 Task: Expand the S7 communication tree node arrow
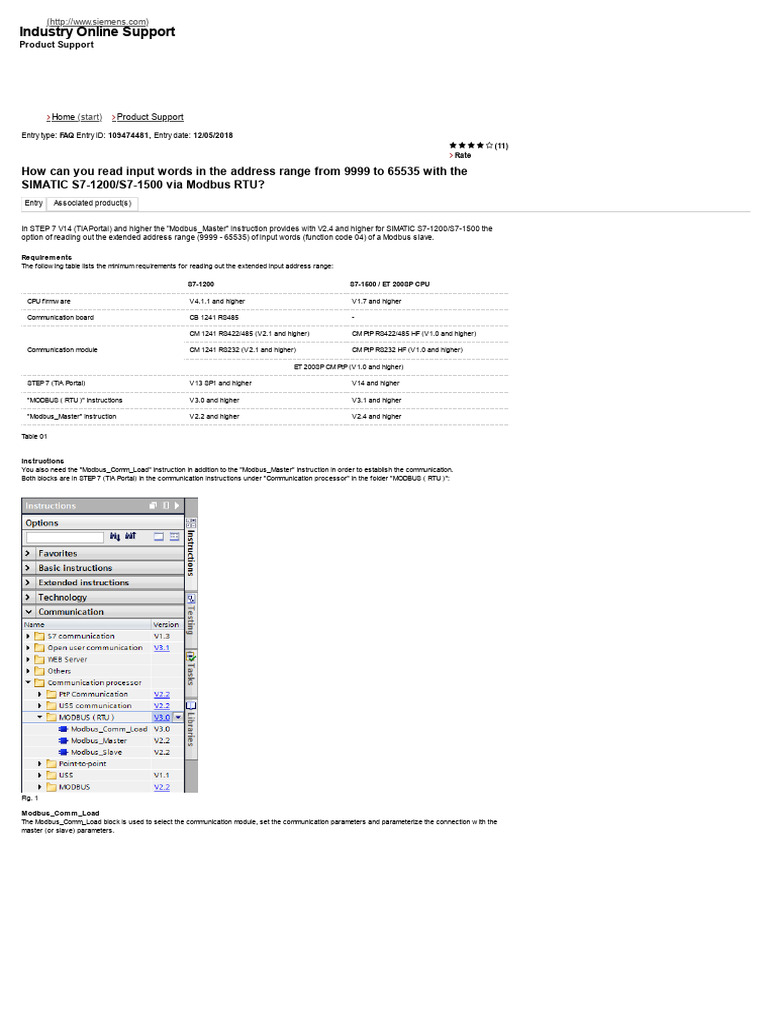point(28,636)
